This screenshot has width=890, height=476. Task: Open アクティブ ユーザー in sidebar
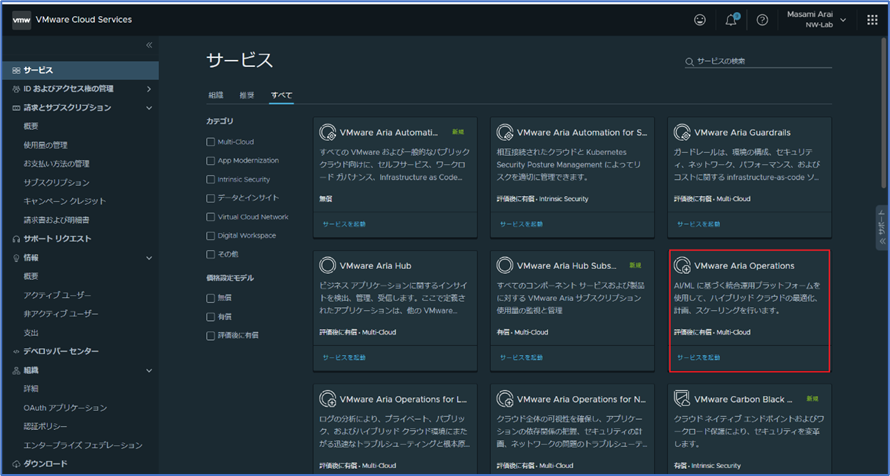(57, 296)
